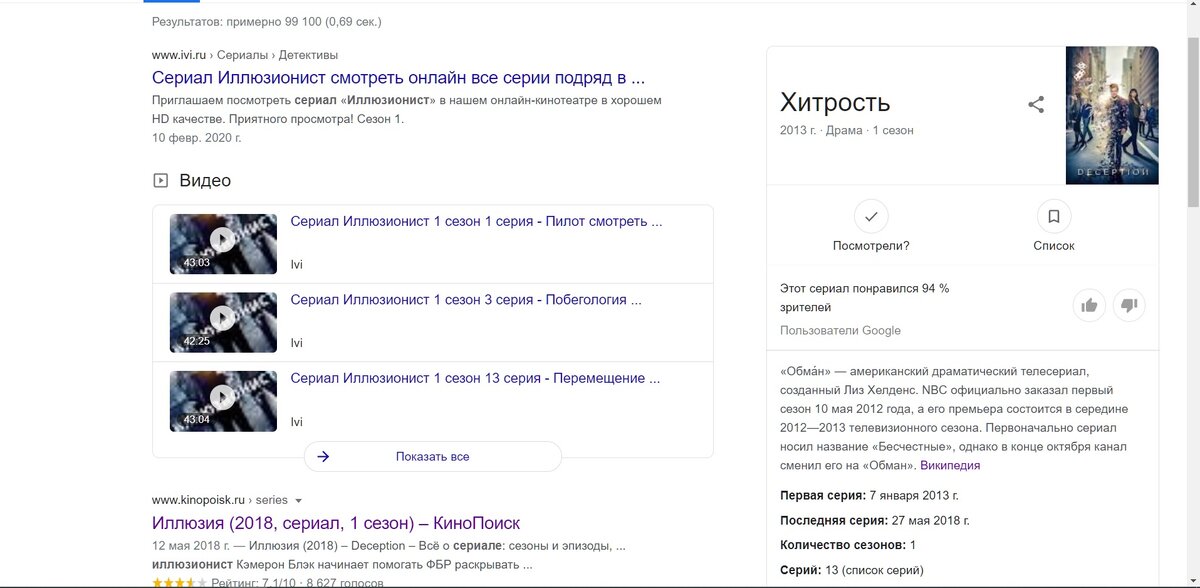
Task: Open dropdown arrow next to kinopoisk.ru series
Action: pyautogui.click(x=298, y=500)
